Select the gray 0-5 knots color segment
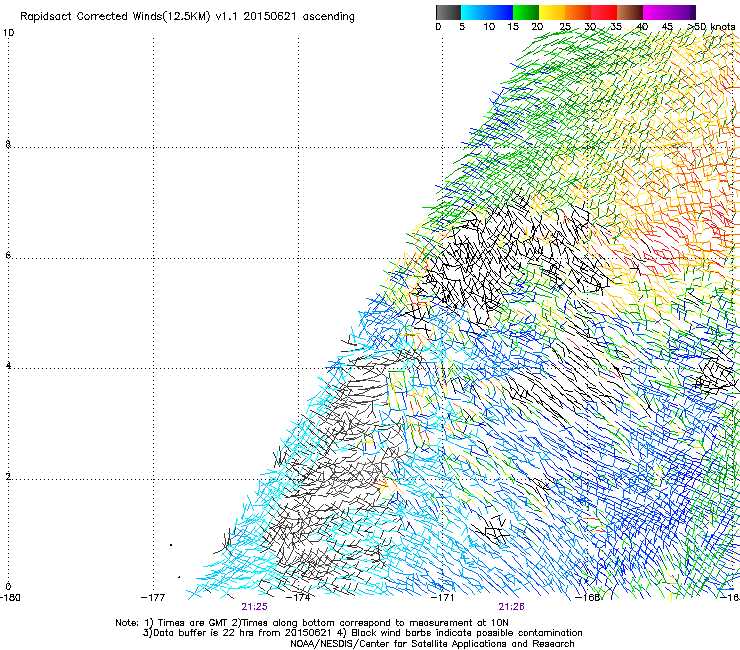The width and height of the screenshot is (740, 650). 448,12
